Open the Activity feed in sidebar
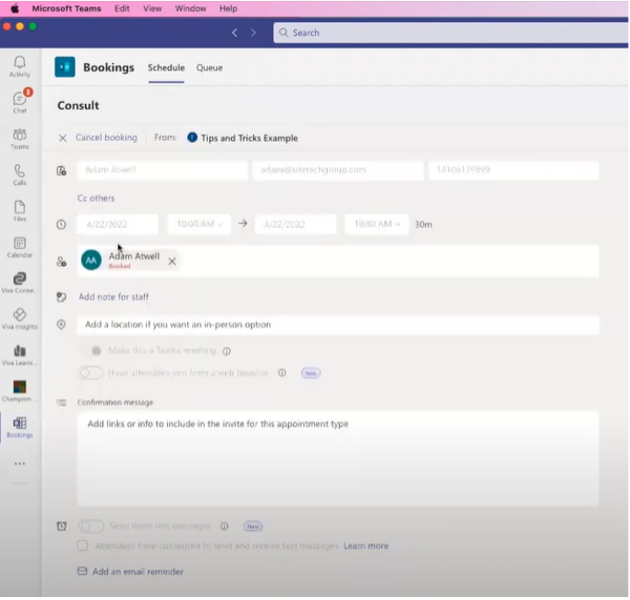The width and height of the screenshot is (630, 600). [x=20, y=67]
